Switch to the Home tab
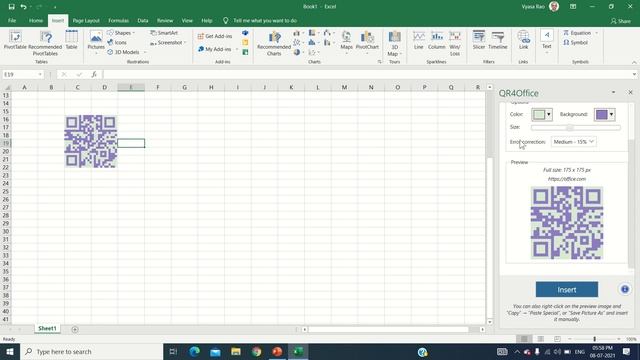 tap(36, 20)
